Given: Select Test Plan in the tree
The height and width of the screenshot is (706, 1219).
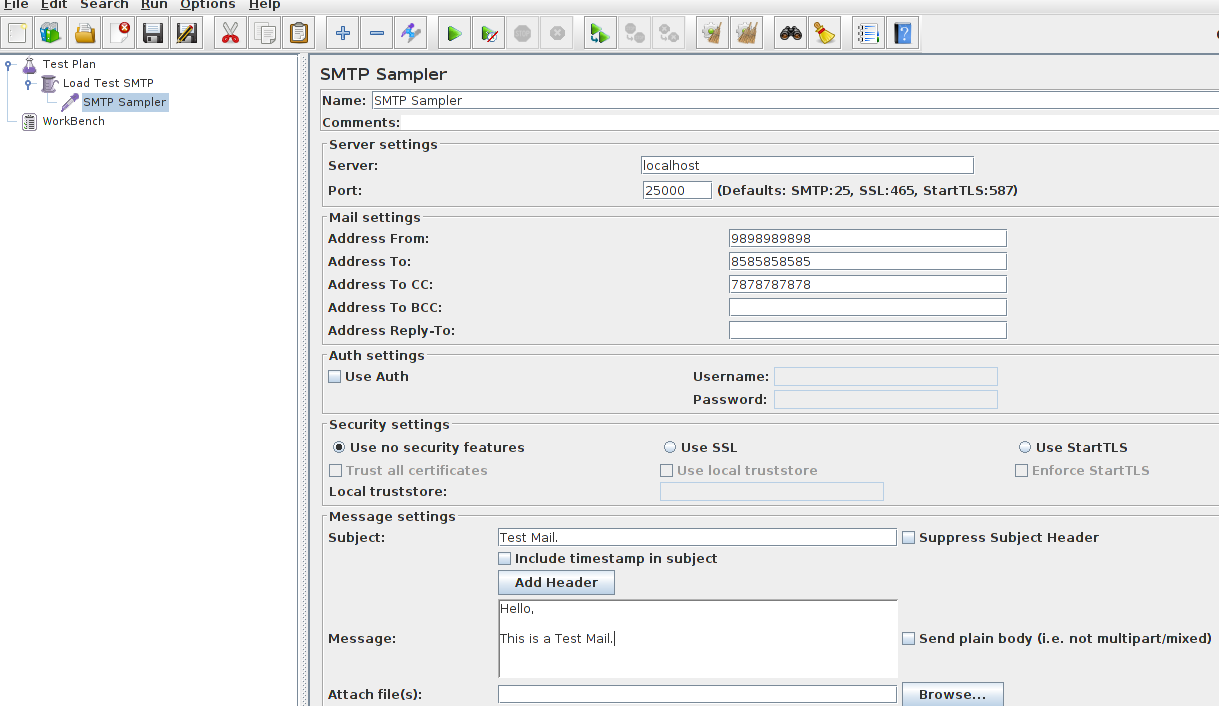Looking at the screenshot, I should coord(69,64).
